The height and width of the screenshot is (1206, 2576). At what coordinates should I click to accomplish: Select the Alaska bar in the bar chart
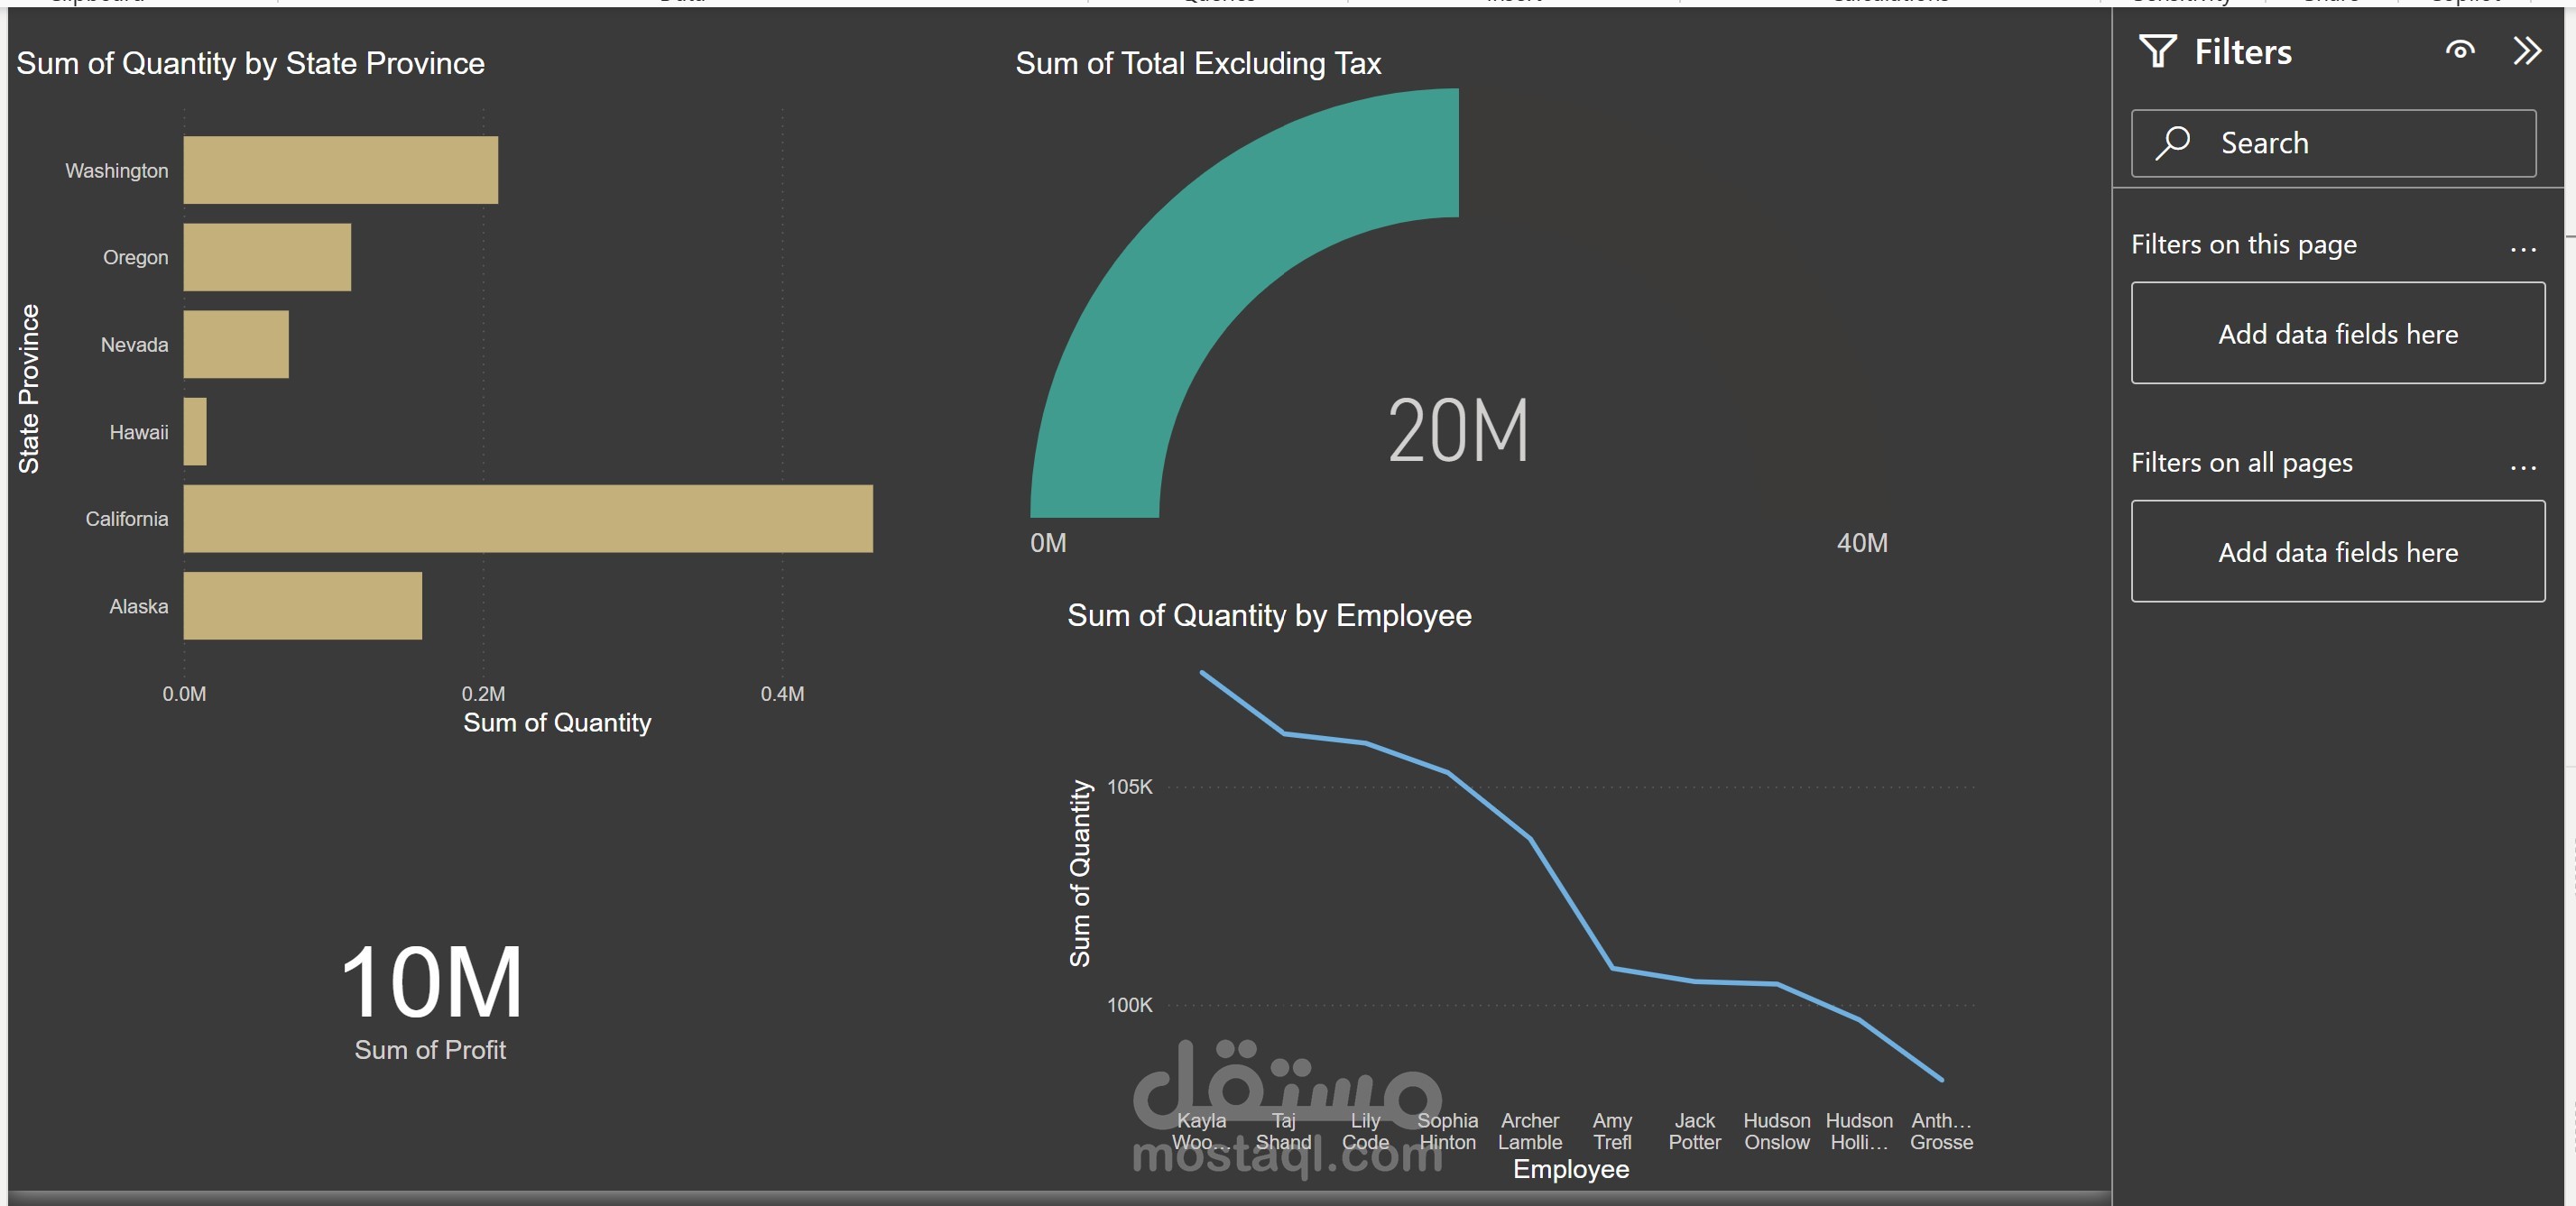(302, 605)
